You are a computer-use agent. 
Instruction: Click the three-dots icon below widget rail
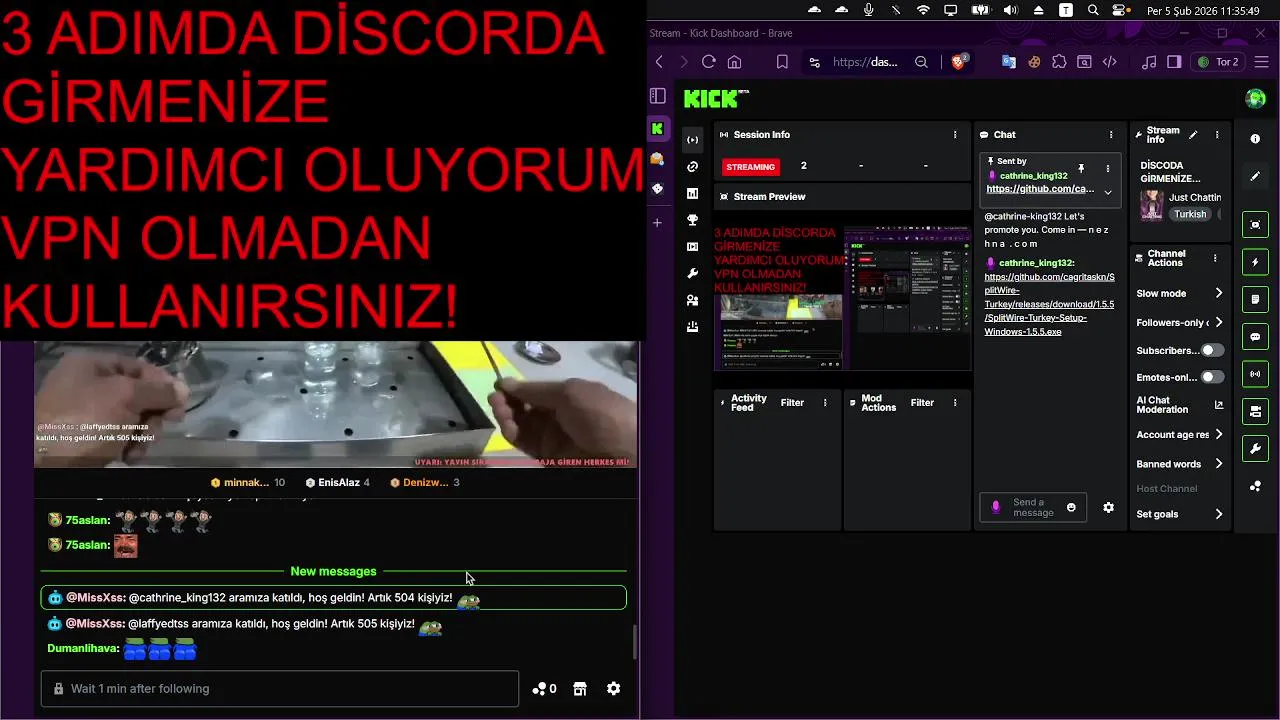pyautogui.click(x=1255, y=486)
